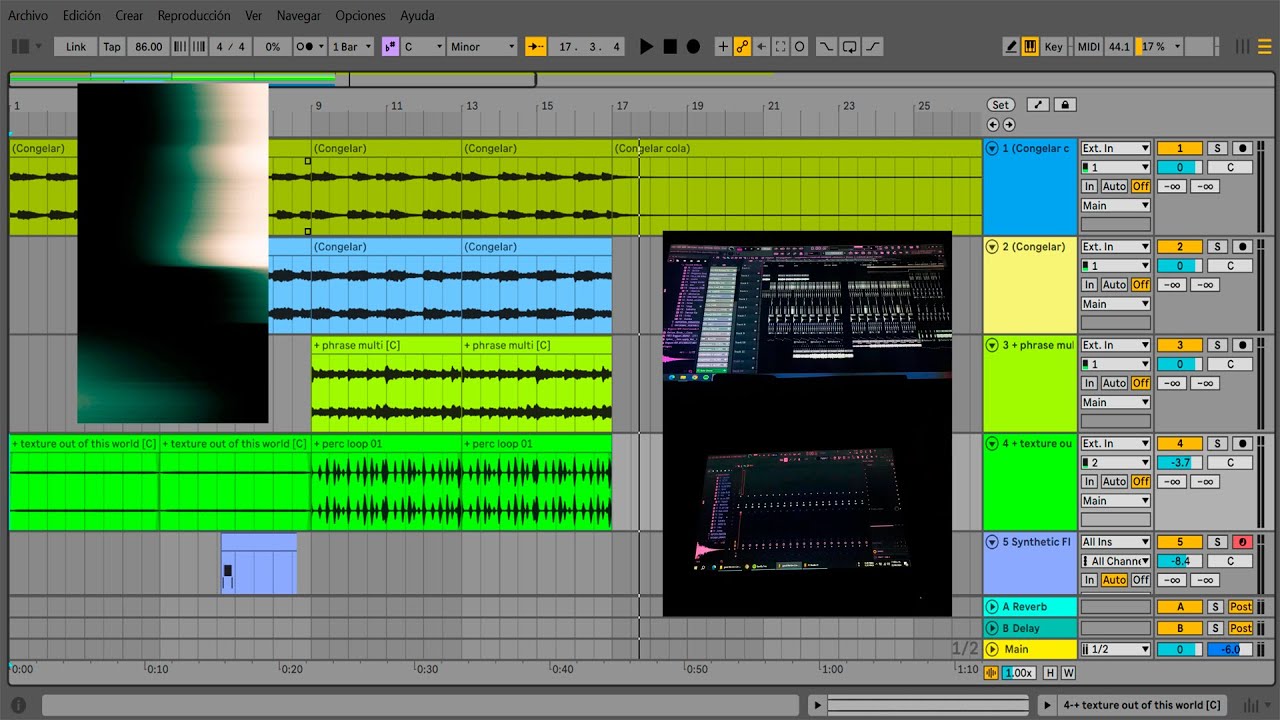
Task: Toggle the Draw Mode pencil icon
Action: (x=1011, y=47)
